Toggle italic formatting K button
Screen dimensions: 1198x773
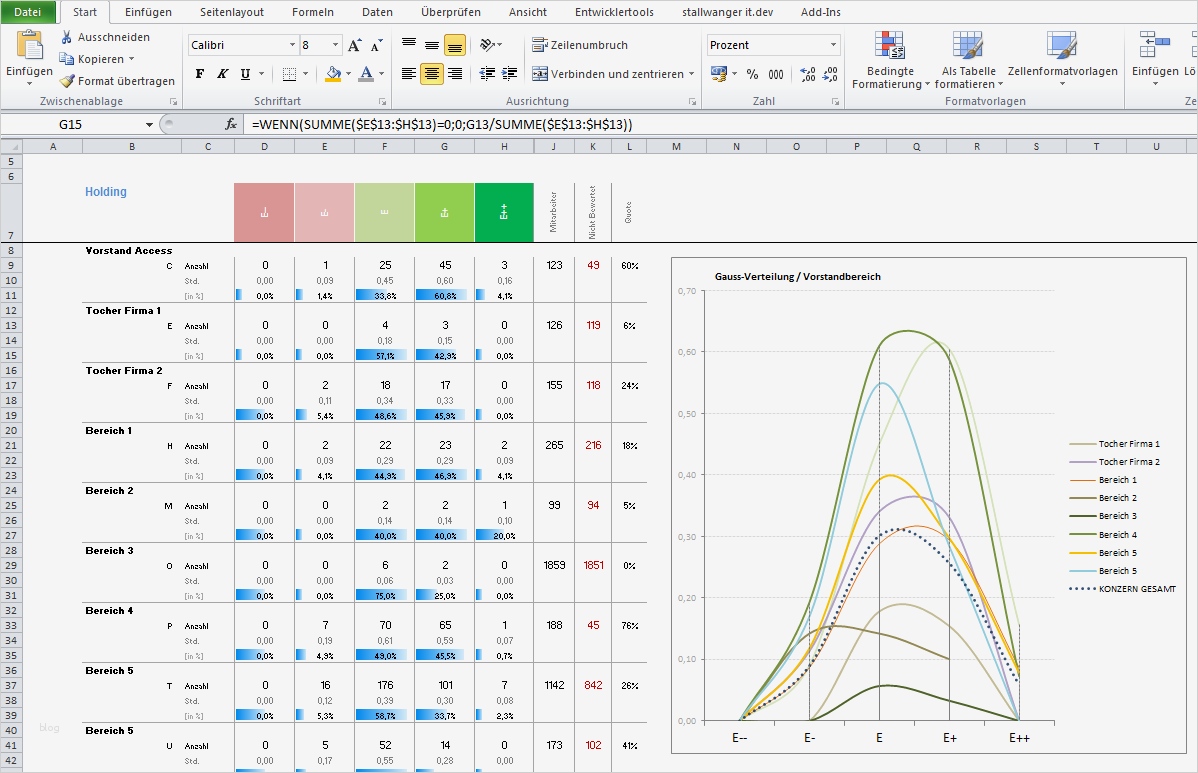point(222,74)
